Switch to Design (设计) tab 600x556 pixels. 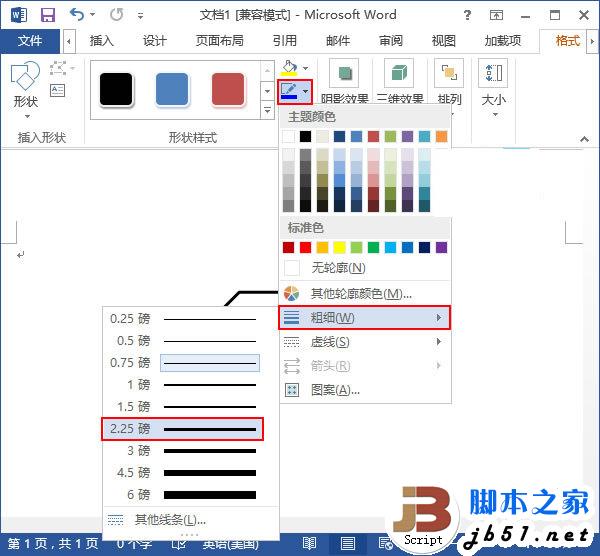[x=155, y=41]
